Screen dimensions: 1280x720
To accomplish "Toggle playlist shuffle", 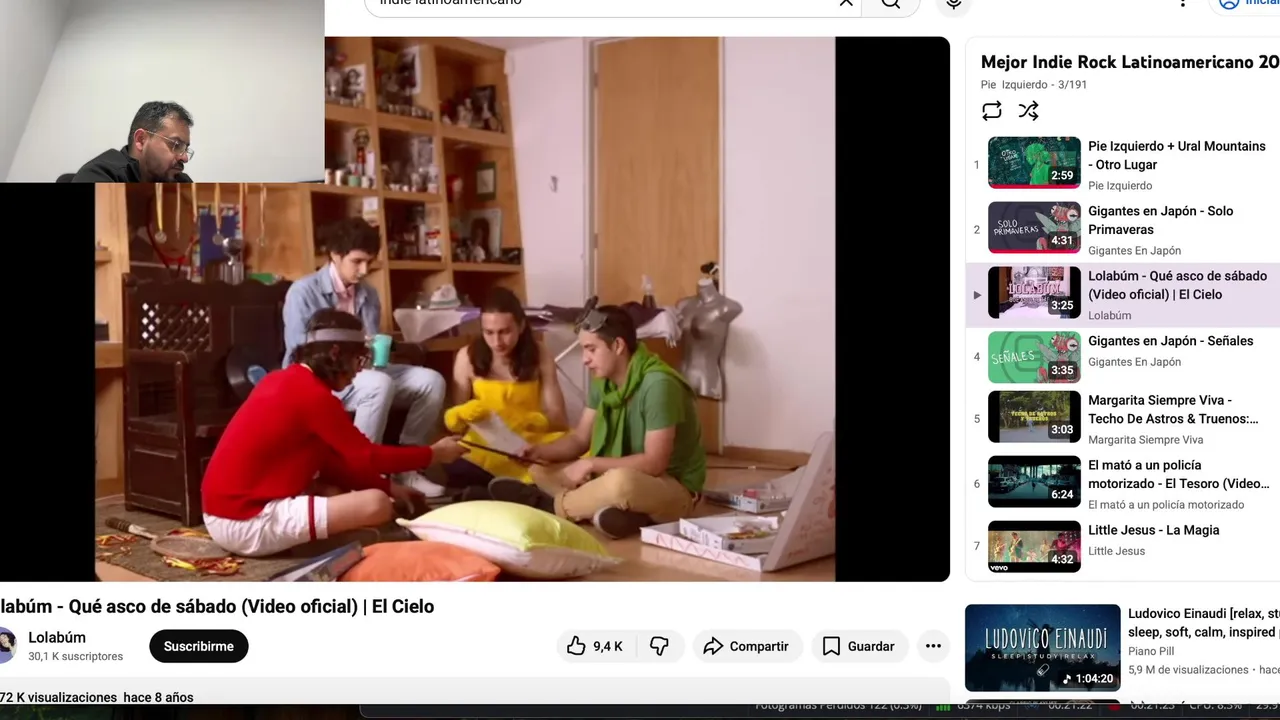I will 1028,111.
